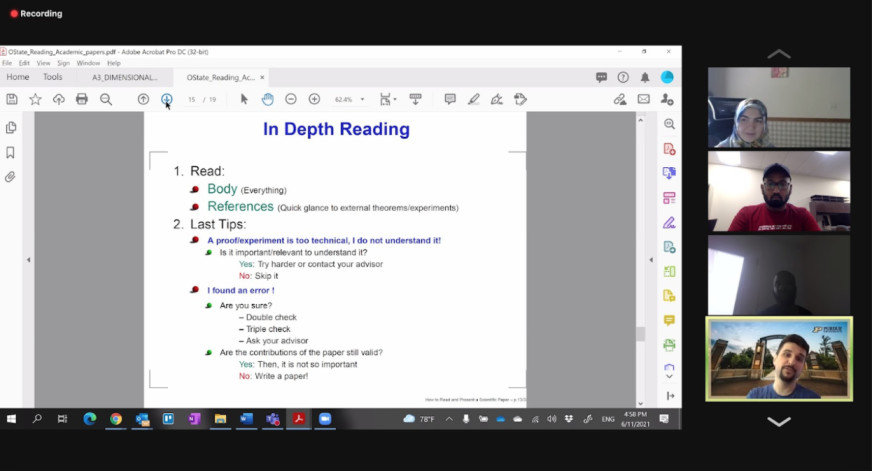Viewport: 872px width, 471px height.
Task: Open the page thumbnails side panel
Action: click(11, 128)
